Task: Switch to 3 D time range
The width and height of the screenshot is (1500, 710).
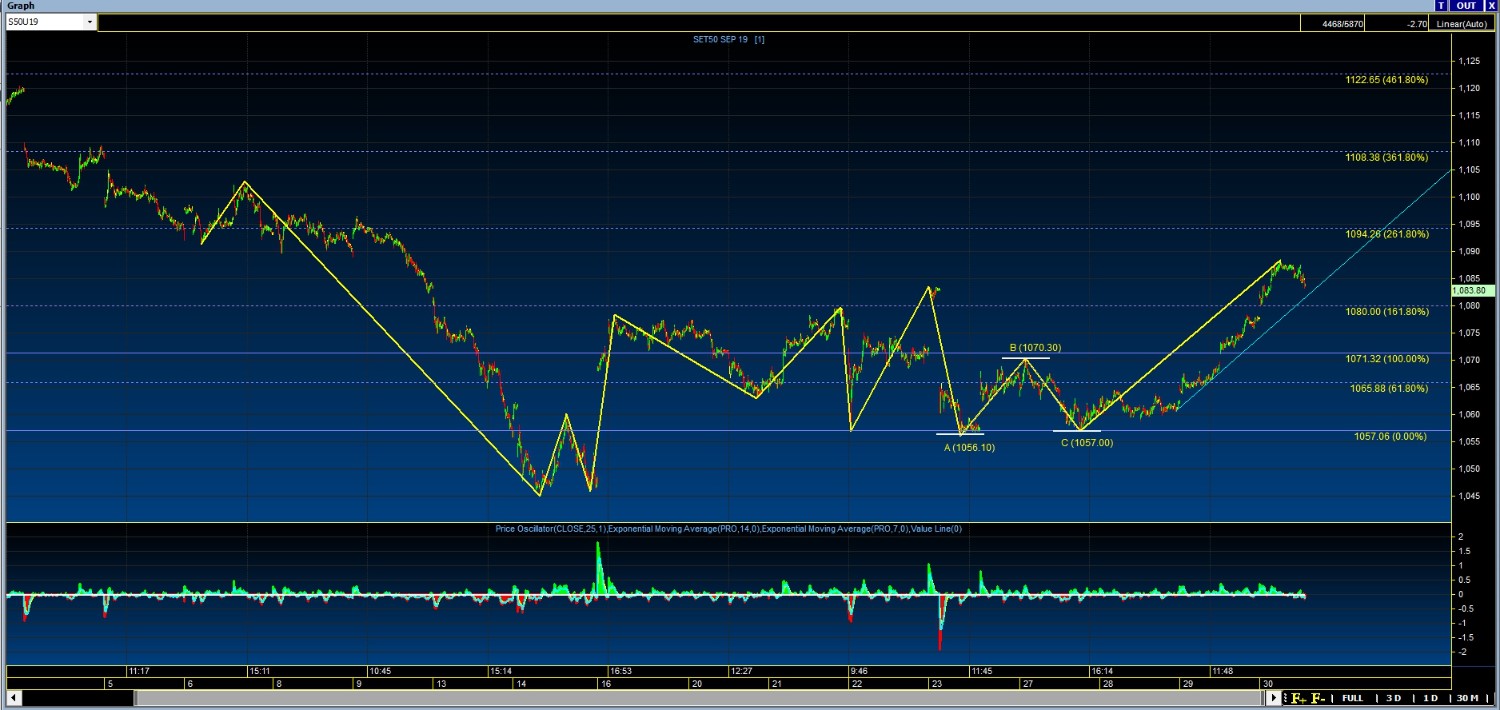Action: coord(1393,698)
